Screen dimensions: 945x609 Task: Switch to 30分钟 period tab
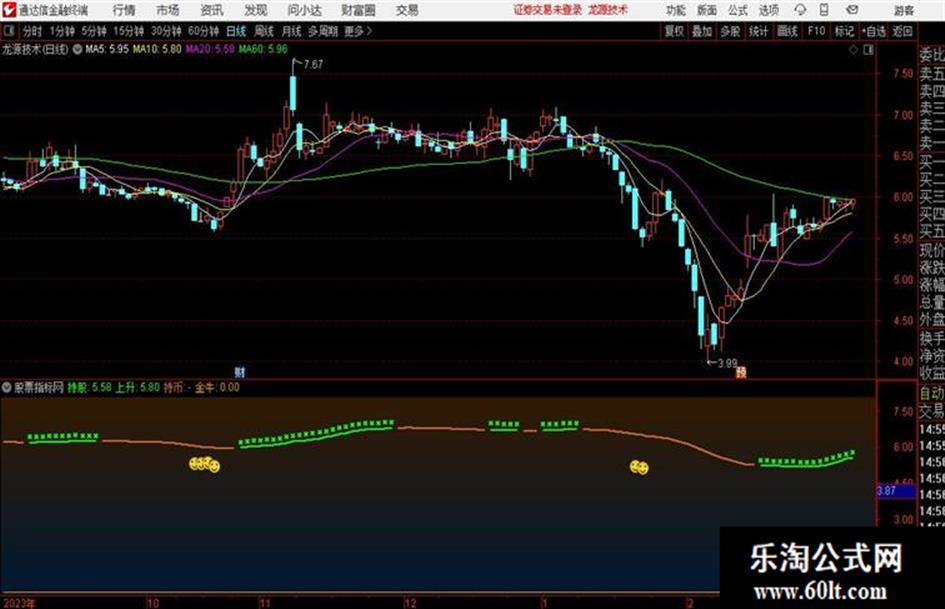pos(166,31)
